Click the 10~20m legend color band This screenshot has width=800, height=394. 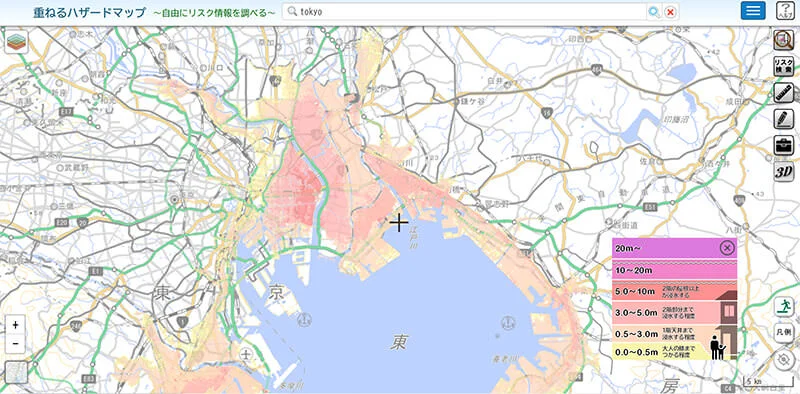674,270
